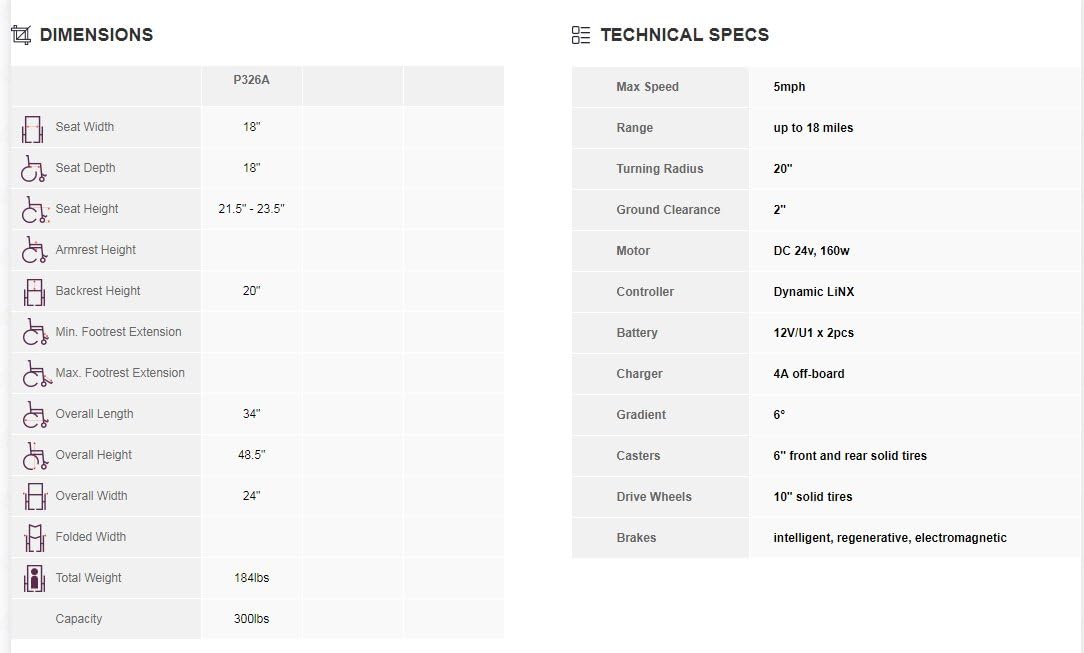Click the DIMENSIONS section heading
This screenshot has width=1084, height=653.
[96, 35]
